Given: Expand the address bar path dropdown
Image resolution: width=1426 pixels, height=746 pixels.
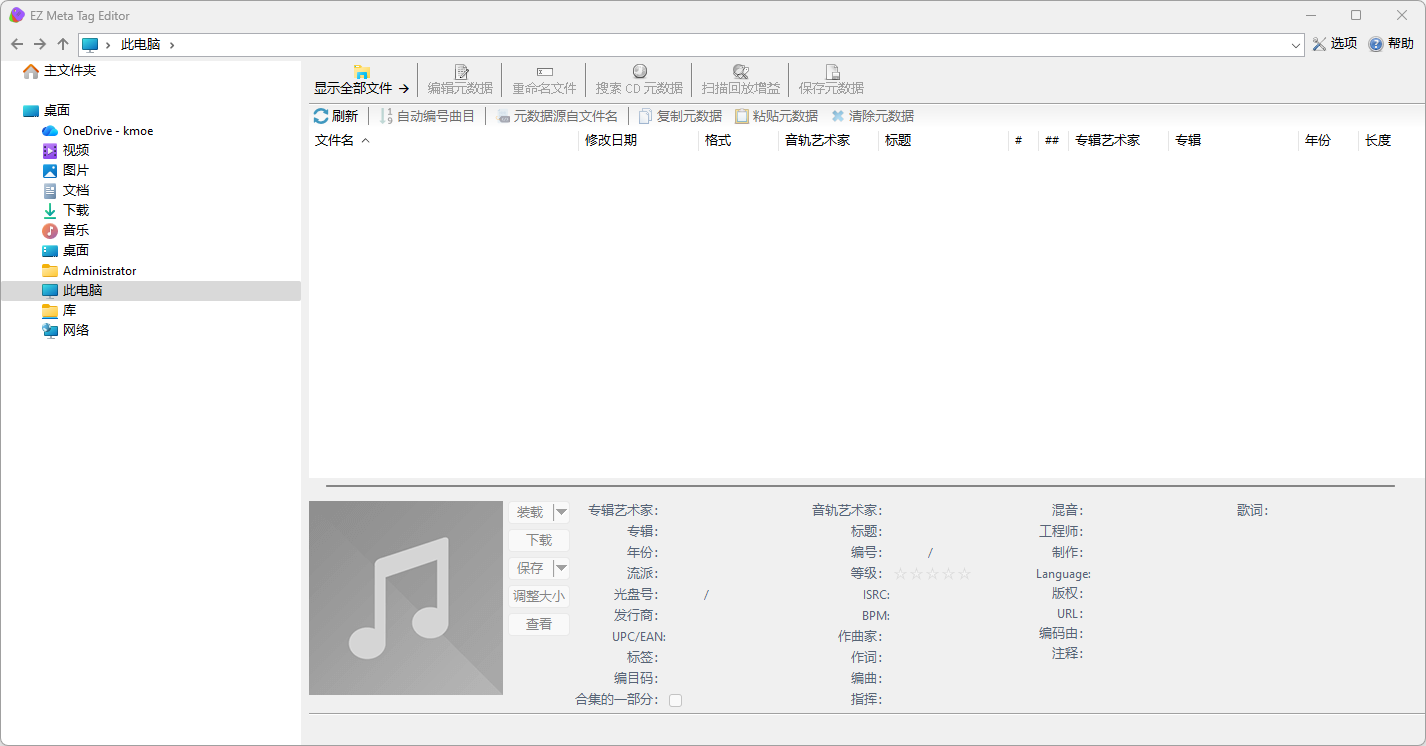Looking at the screenshot, I should point(1295,45).
